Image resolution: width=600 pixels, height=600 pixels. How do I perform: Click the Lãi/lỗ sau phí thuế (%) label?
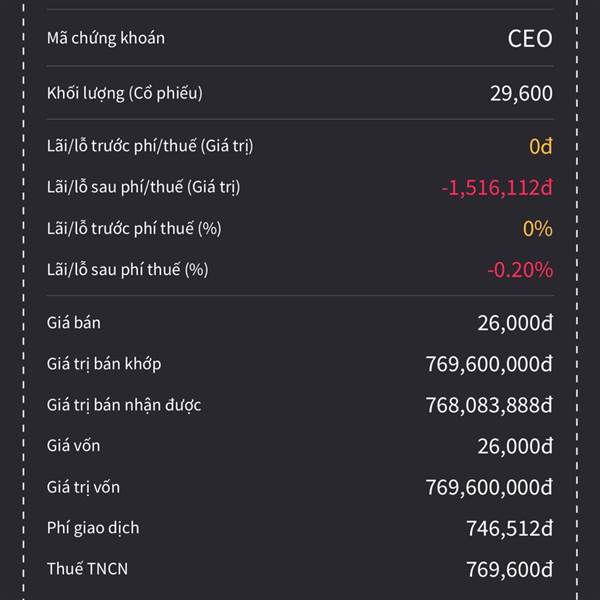pos(128,270)
